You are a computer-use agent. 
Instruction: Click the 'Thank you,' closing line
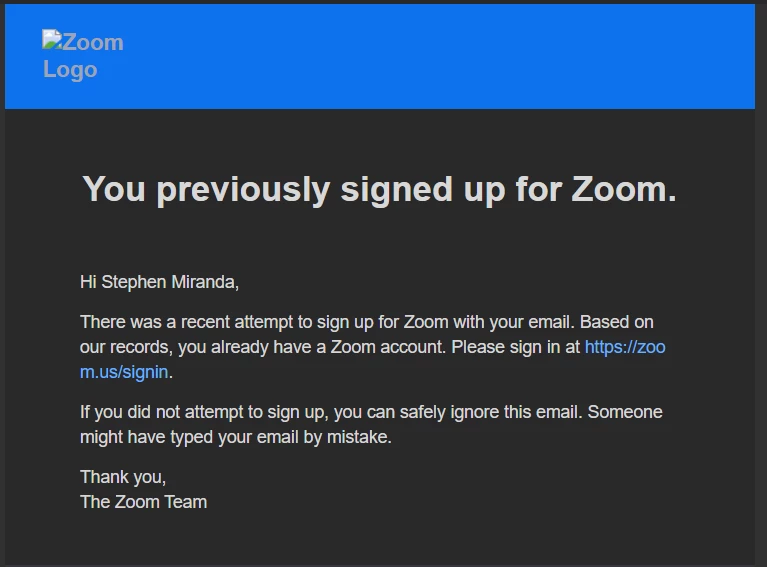[x=123, y=477]
